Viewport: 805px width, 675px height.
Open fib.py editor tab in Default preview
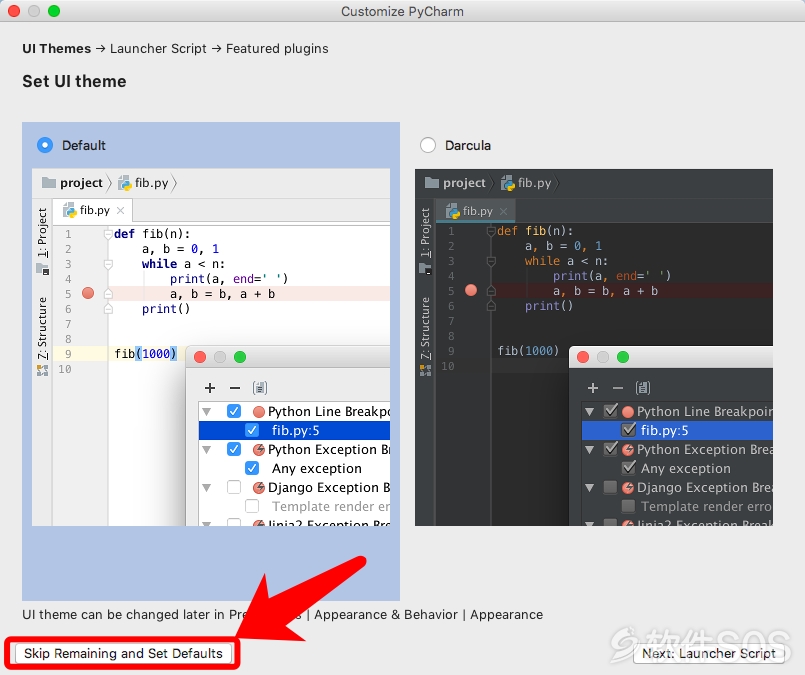tap(92, 210)
